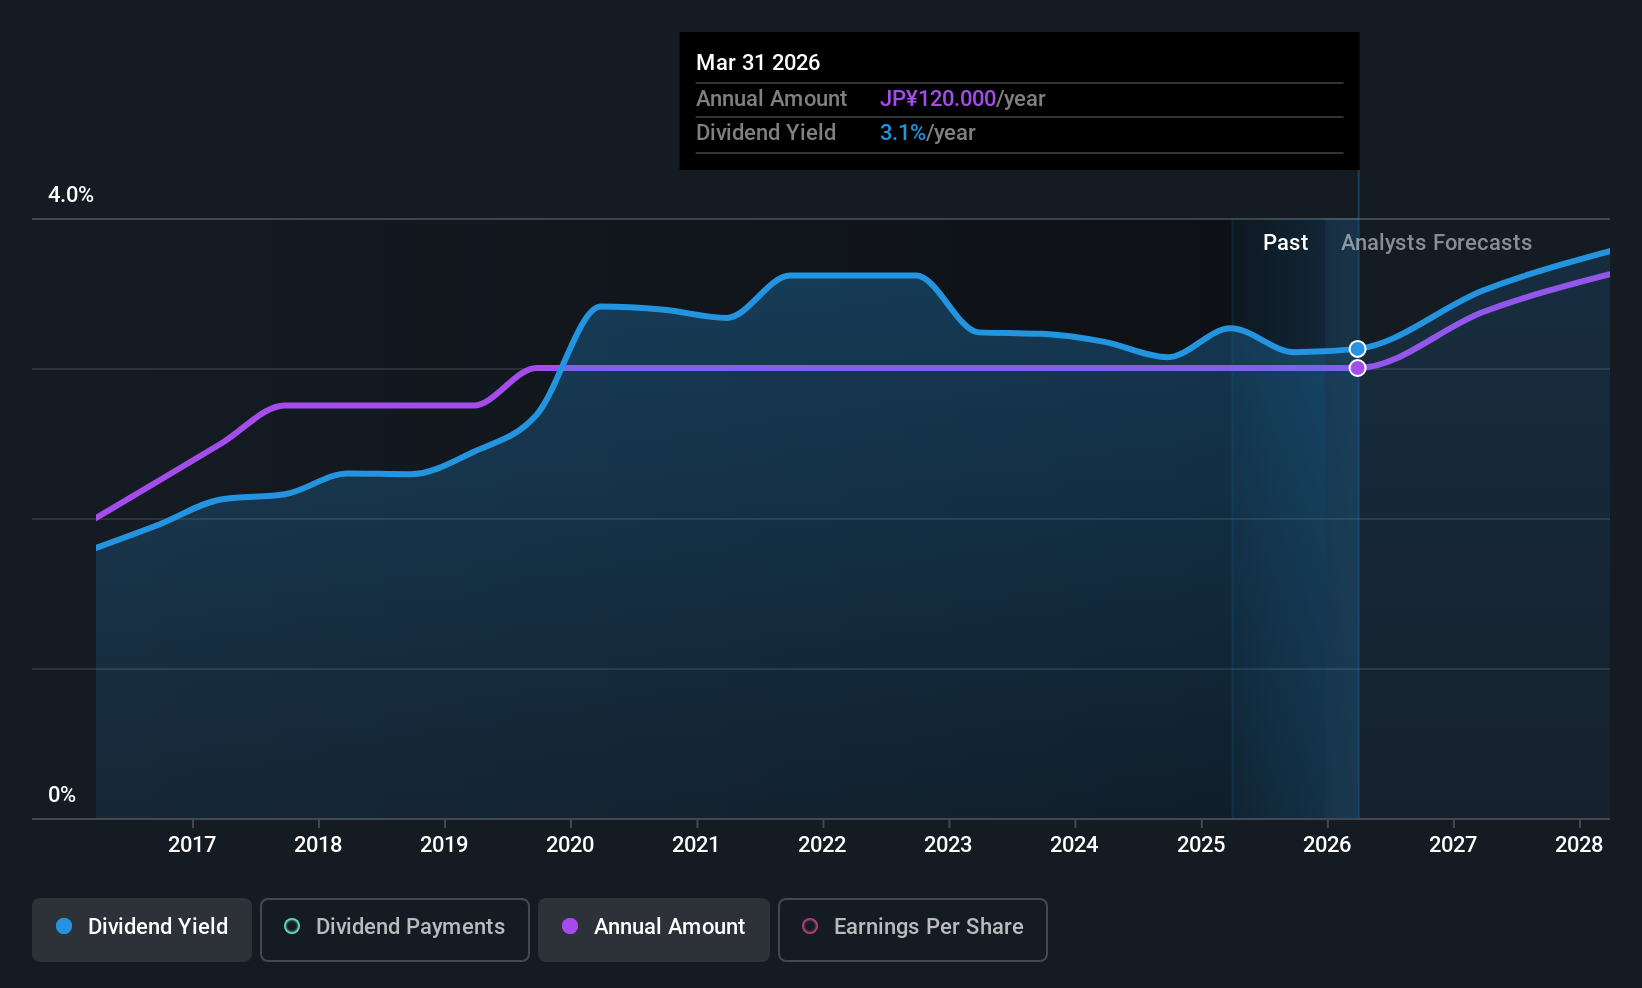Image resolution: width=1642 pixels, height=988 pixels.
Task: Hide the Annual Amount series
Action: point(654,927)
